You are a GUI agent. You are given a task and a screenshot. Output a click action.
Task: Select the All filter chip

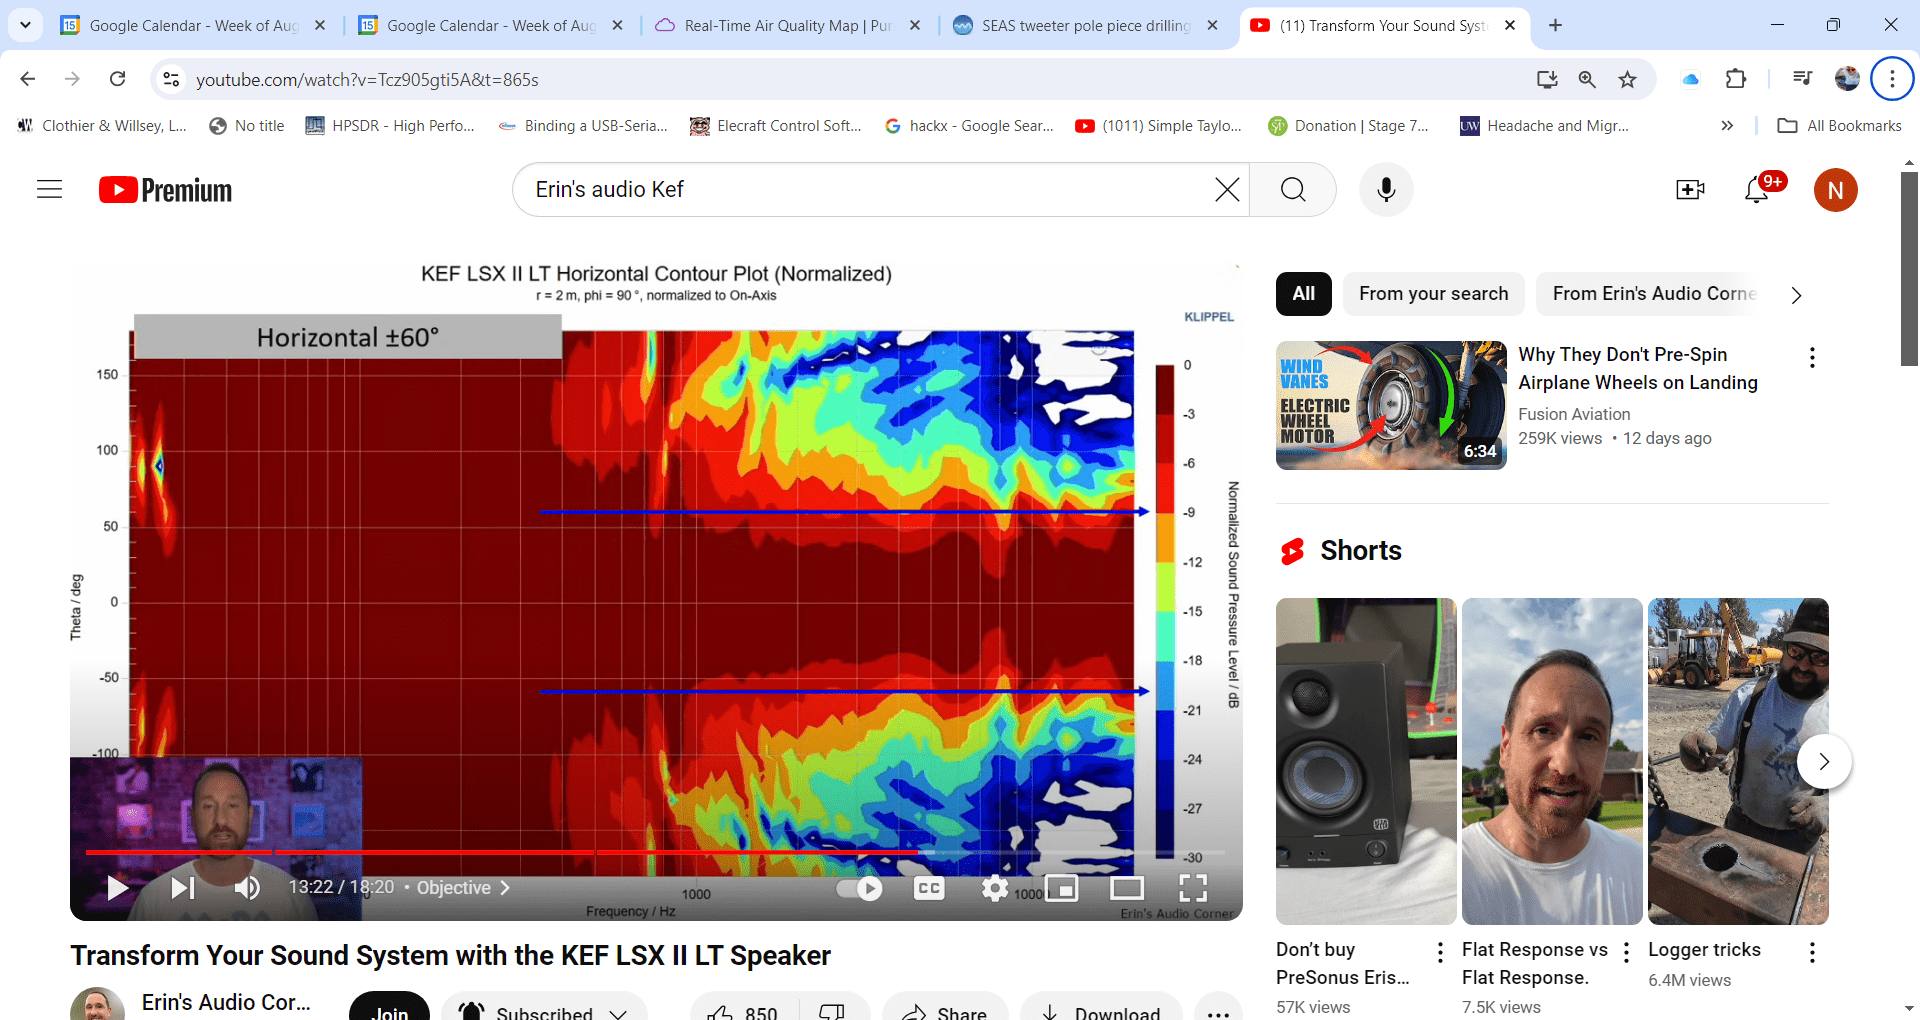point(1304,293)
